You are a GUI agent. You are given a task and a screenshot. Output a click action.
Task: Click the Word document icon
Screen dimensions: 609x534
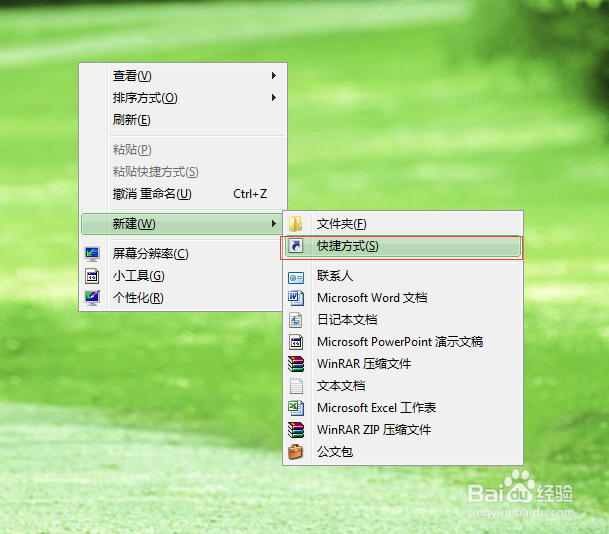click(296, 298)
